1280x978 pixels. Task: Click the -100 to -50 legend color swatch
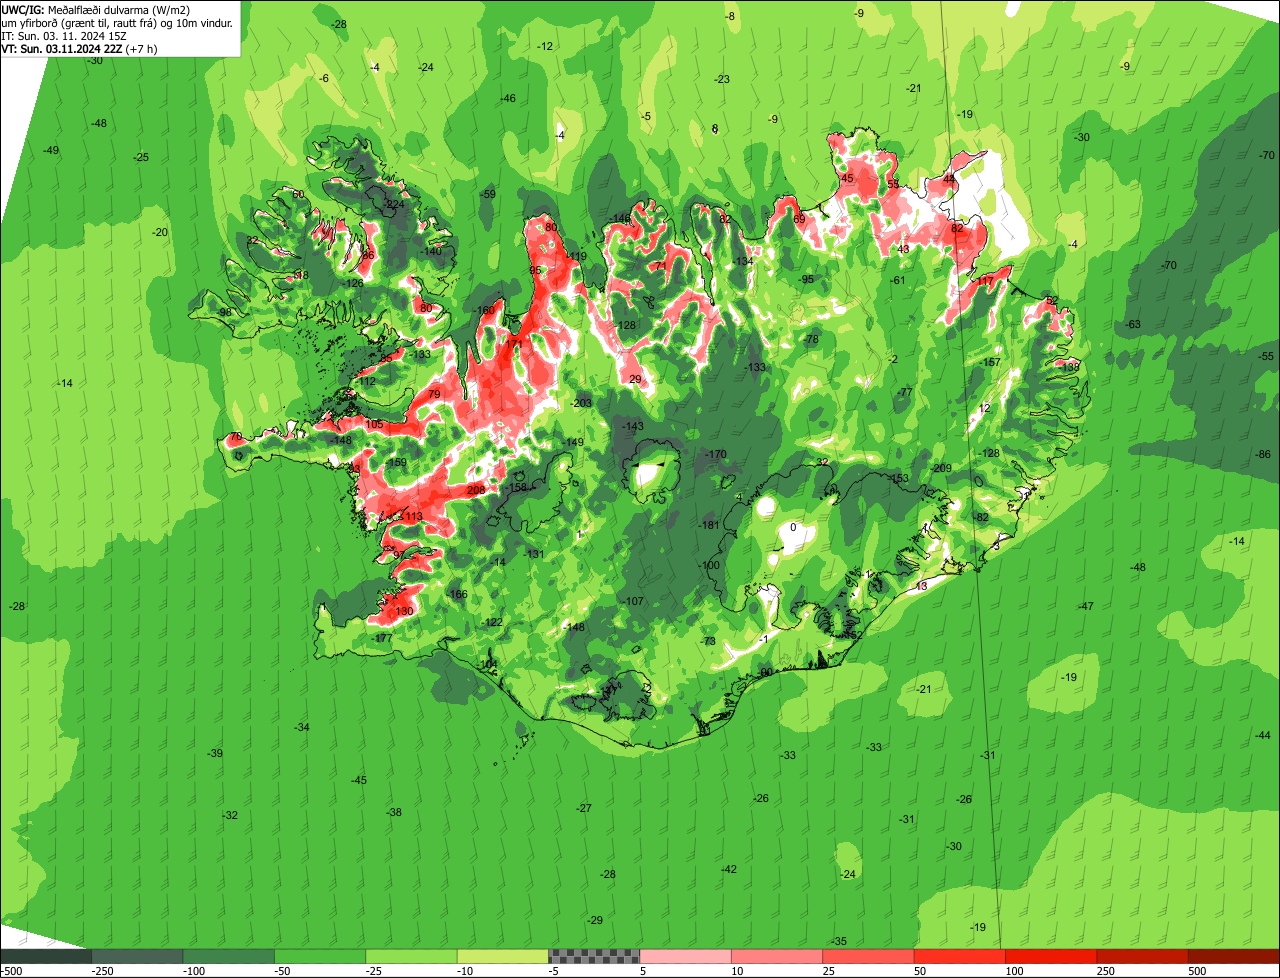228,956
